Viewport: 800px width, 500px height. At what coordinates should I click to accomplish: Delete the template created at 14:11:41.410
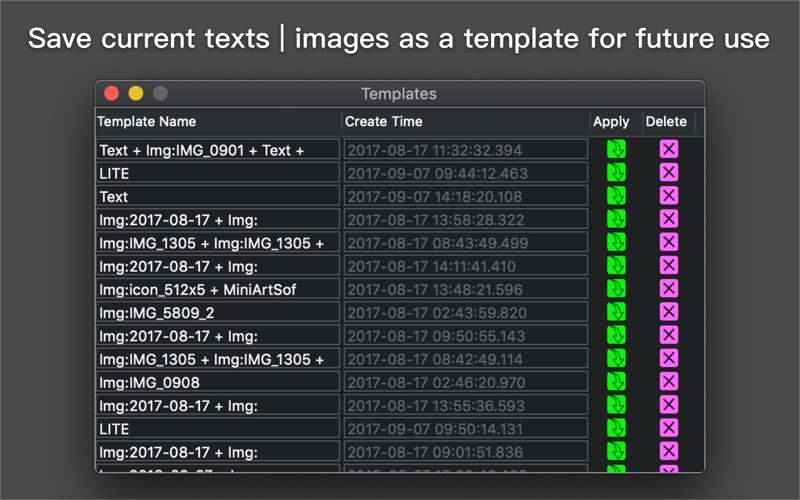[x=669, y=265]
